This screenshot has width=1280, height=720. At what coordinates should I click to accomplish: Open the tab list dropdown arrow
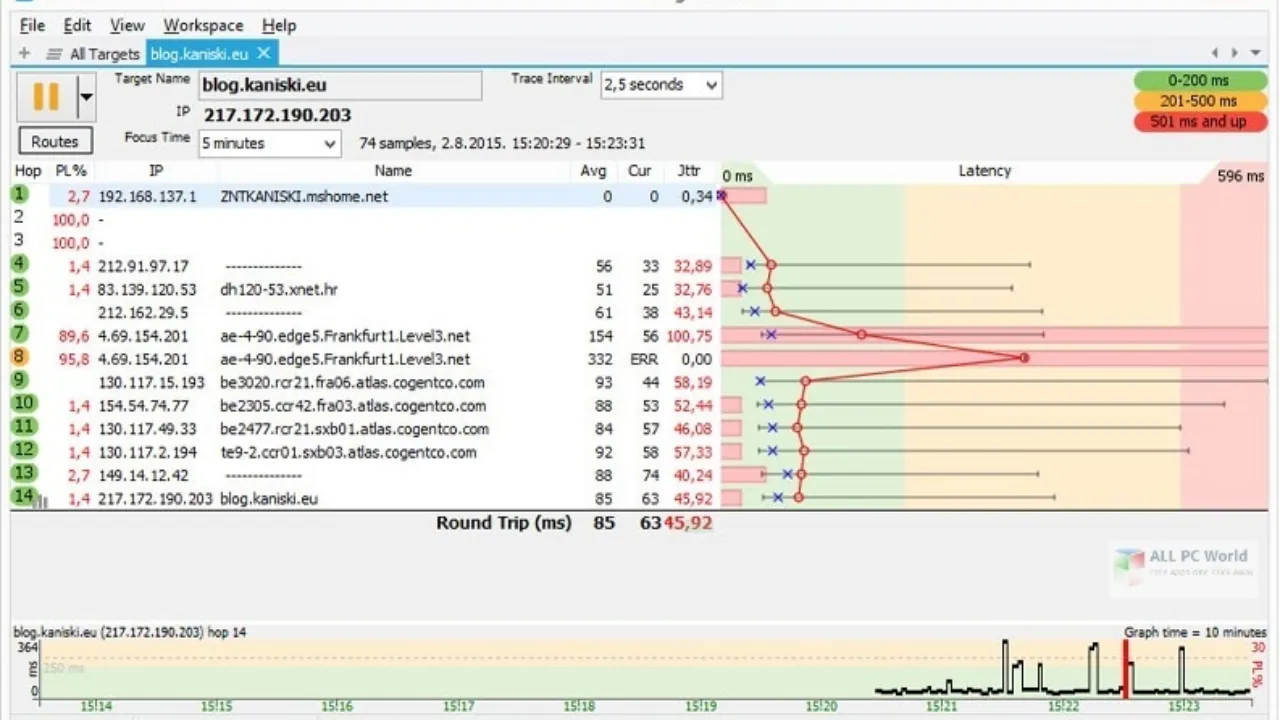pos(1254,53)
